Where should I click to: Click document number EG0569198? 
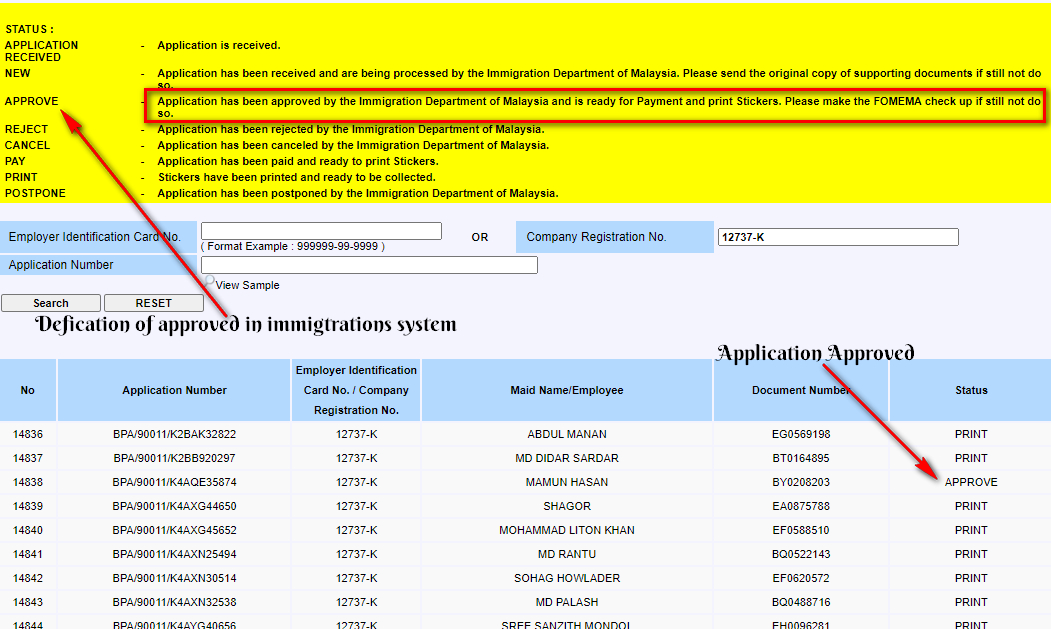click(801, 435)
